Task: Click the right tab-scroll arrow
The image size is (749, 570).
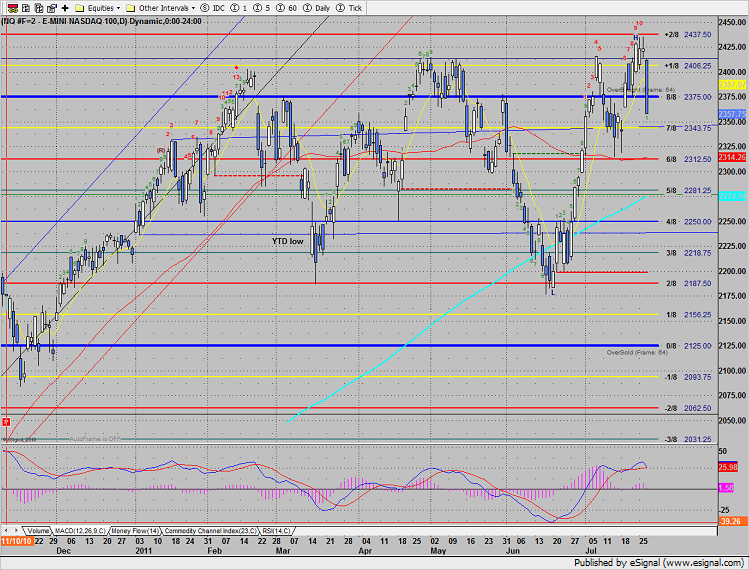Action: (16, 530)
